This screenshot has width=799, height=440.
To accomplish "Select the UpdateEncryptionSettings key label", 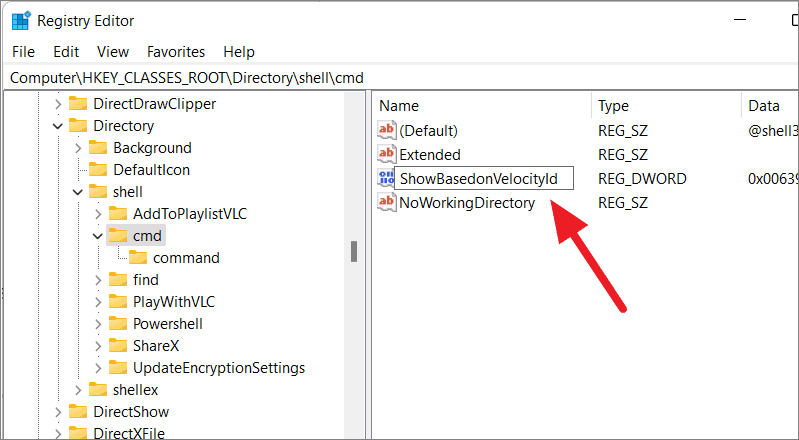I will coord(219,368).
